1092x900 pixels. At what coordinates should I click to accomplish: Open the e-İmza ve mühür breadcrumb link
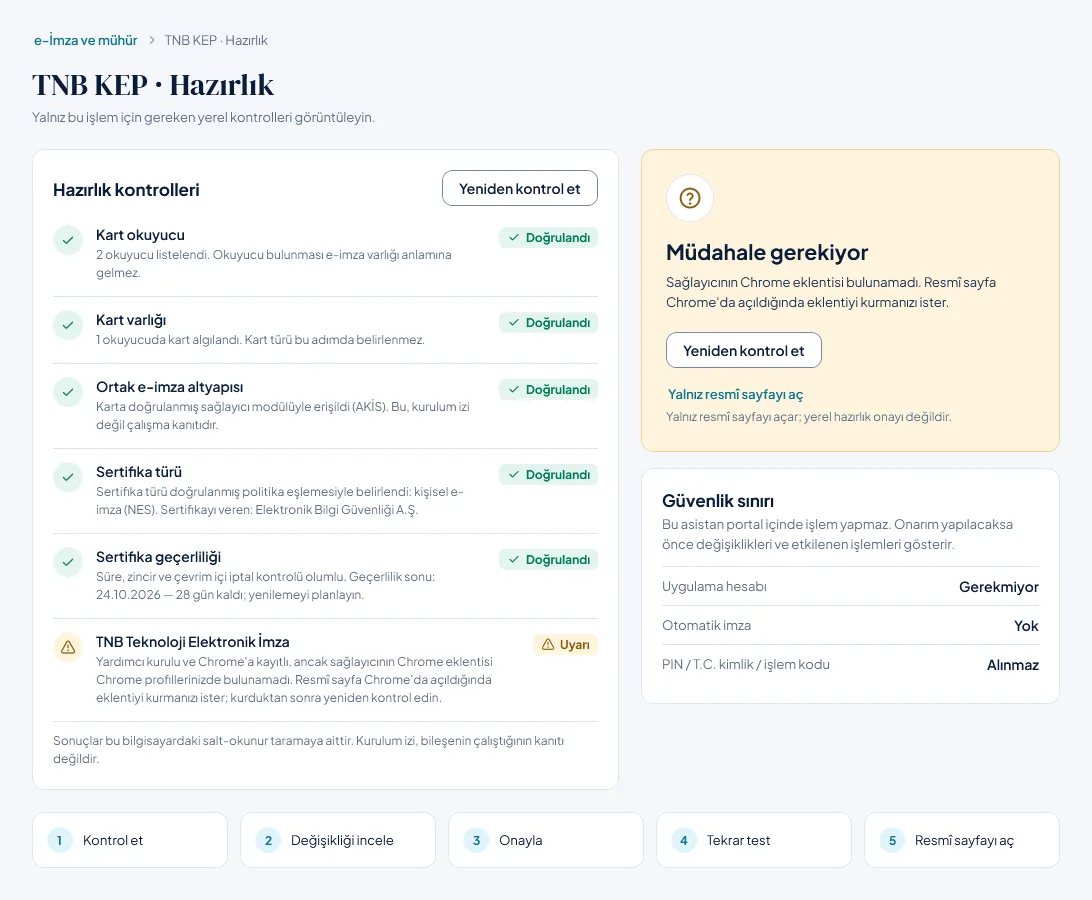(86, 40)
